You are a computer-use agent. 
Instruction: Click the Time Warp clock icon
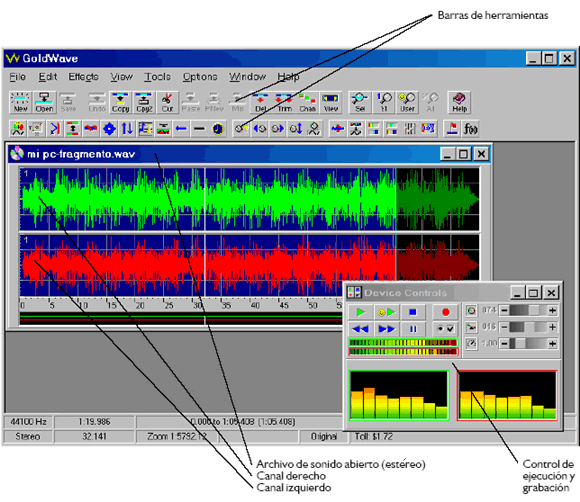tap(218, 129)
